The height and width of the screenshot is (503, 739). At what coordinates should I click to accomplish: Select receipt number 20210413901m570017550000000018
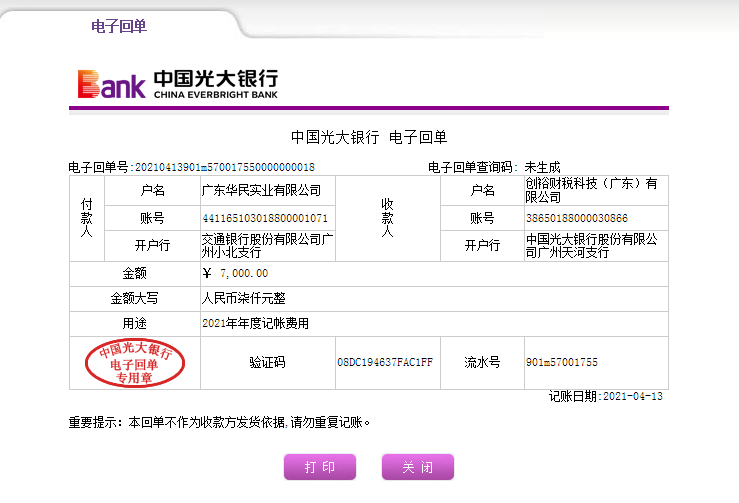tap(225, 167)
